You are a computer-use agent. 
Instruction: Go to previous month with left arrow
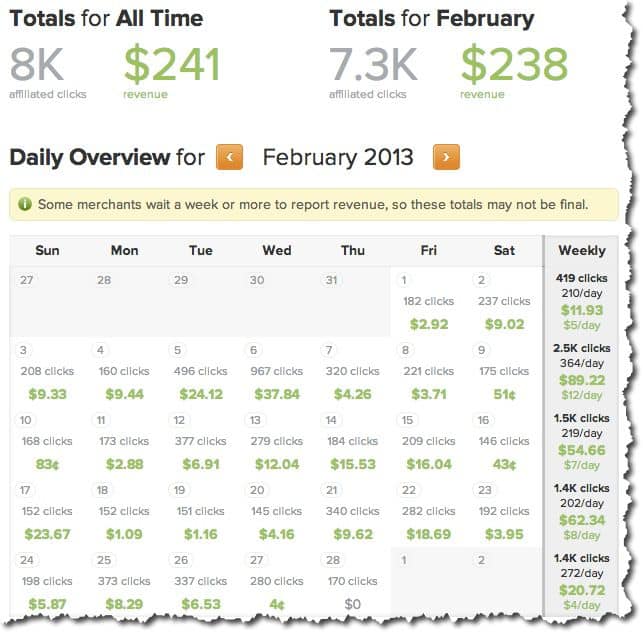230,157
